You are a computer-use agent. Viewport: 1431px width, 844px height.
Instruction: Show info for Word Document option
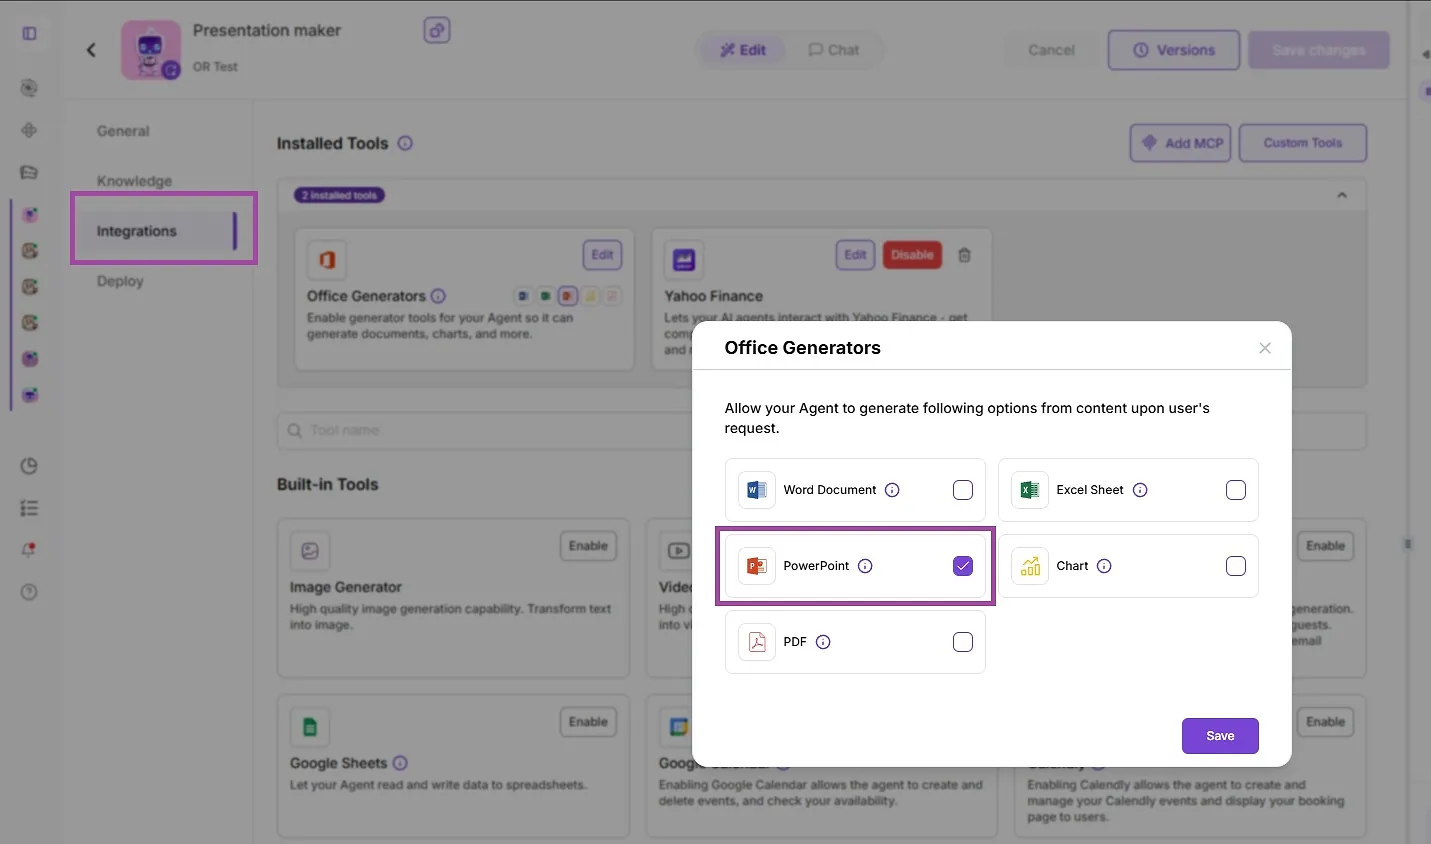pos(892,490)
